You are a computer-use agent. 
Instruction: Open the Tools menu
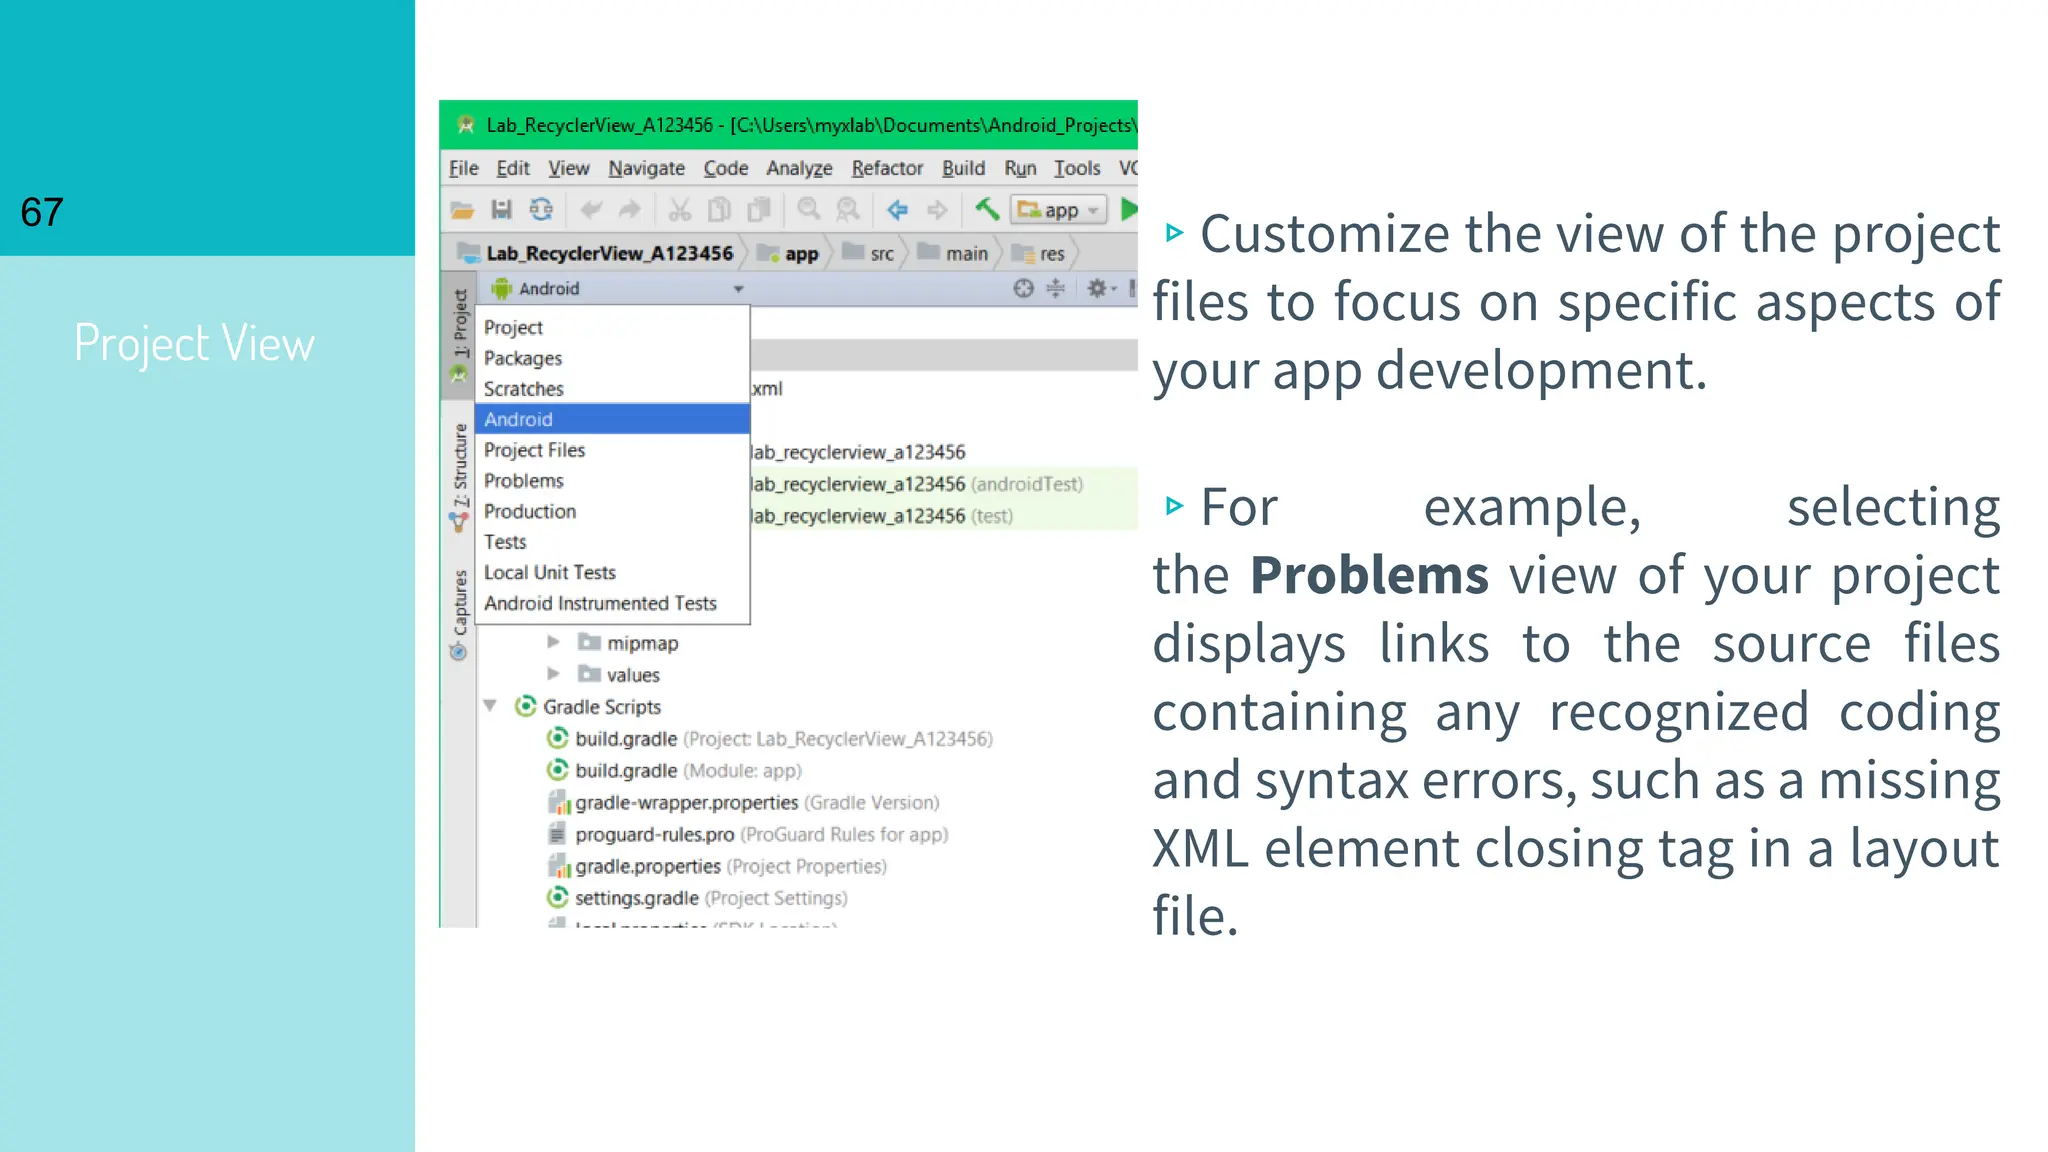pyautogui.click(x=1077, y=168)
